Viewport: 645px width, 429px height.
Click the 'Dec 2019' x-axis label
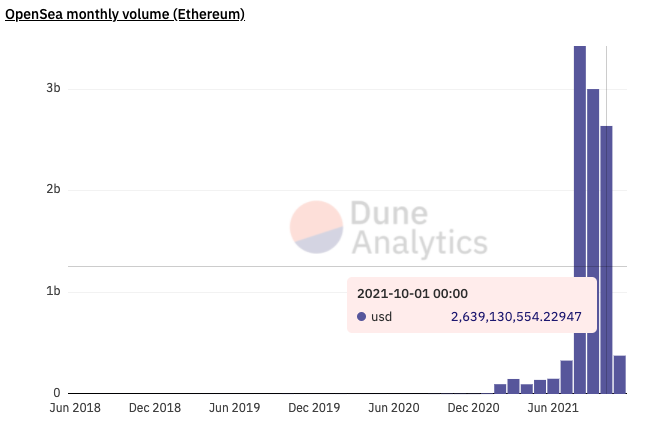point(314,408)
